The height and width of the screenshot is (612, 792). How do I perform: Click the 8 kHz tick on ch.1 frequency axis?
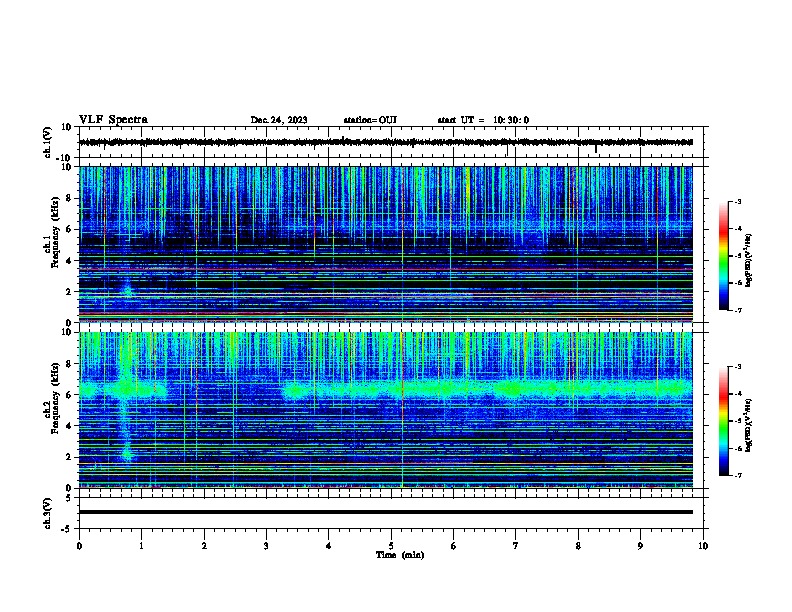coord(69,198)
